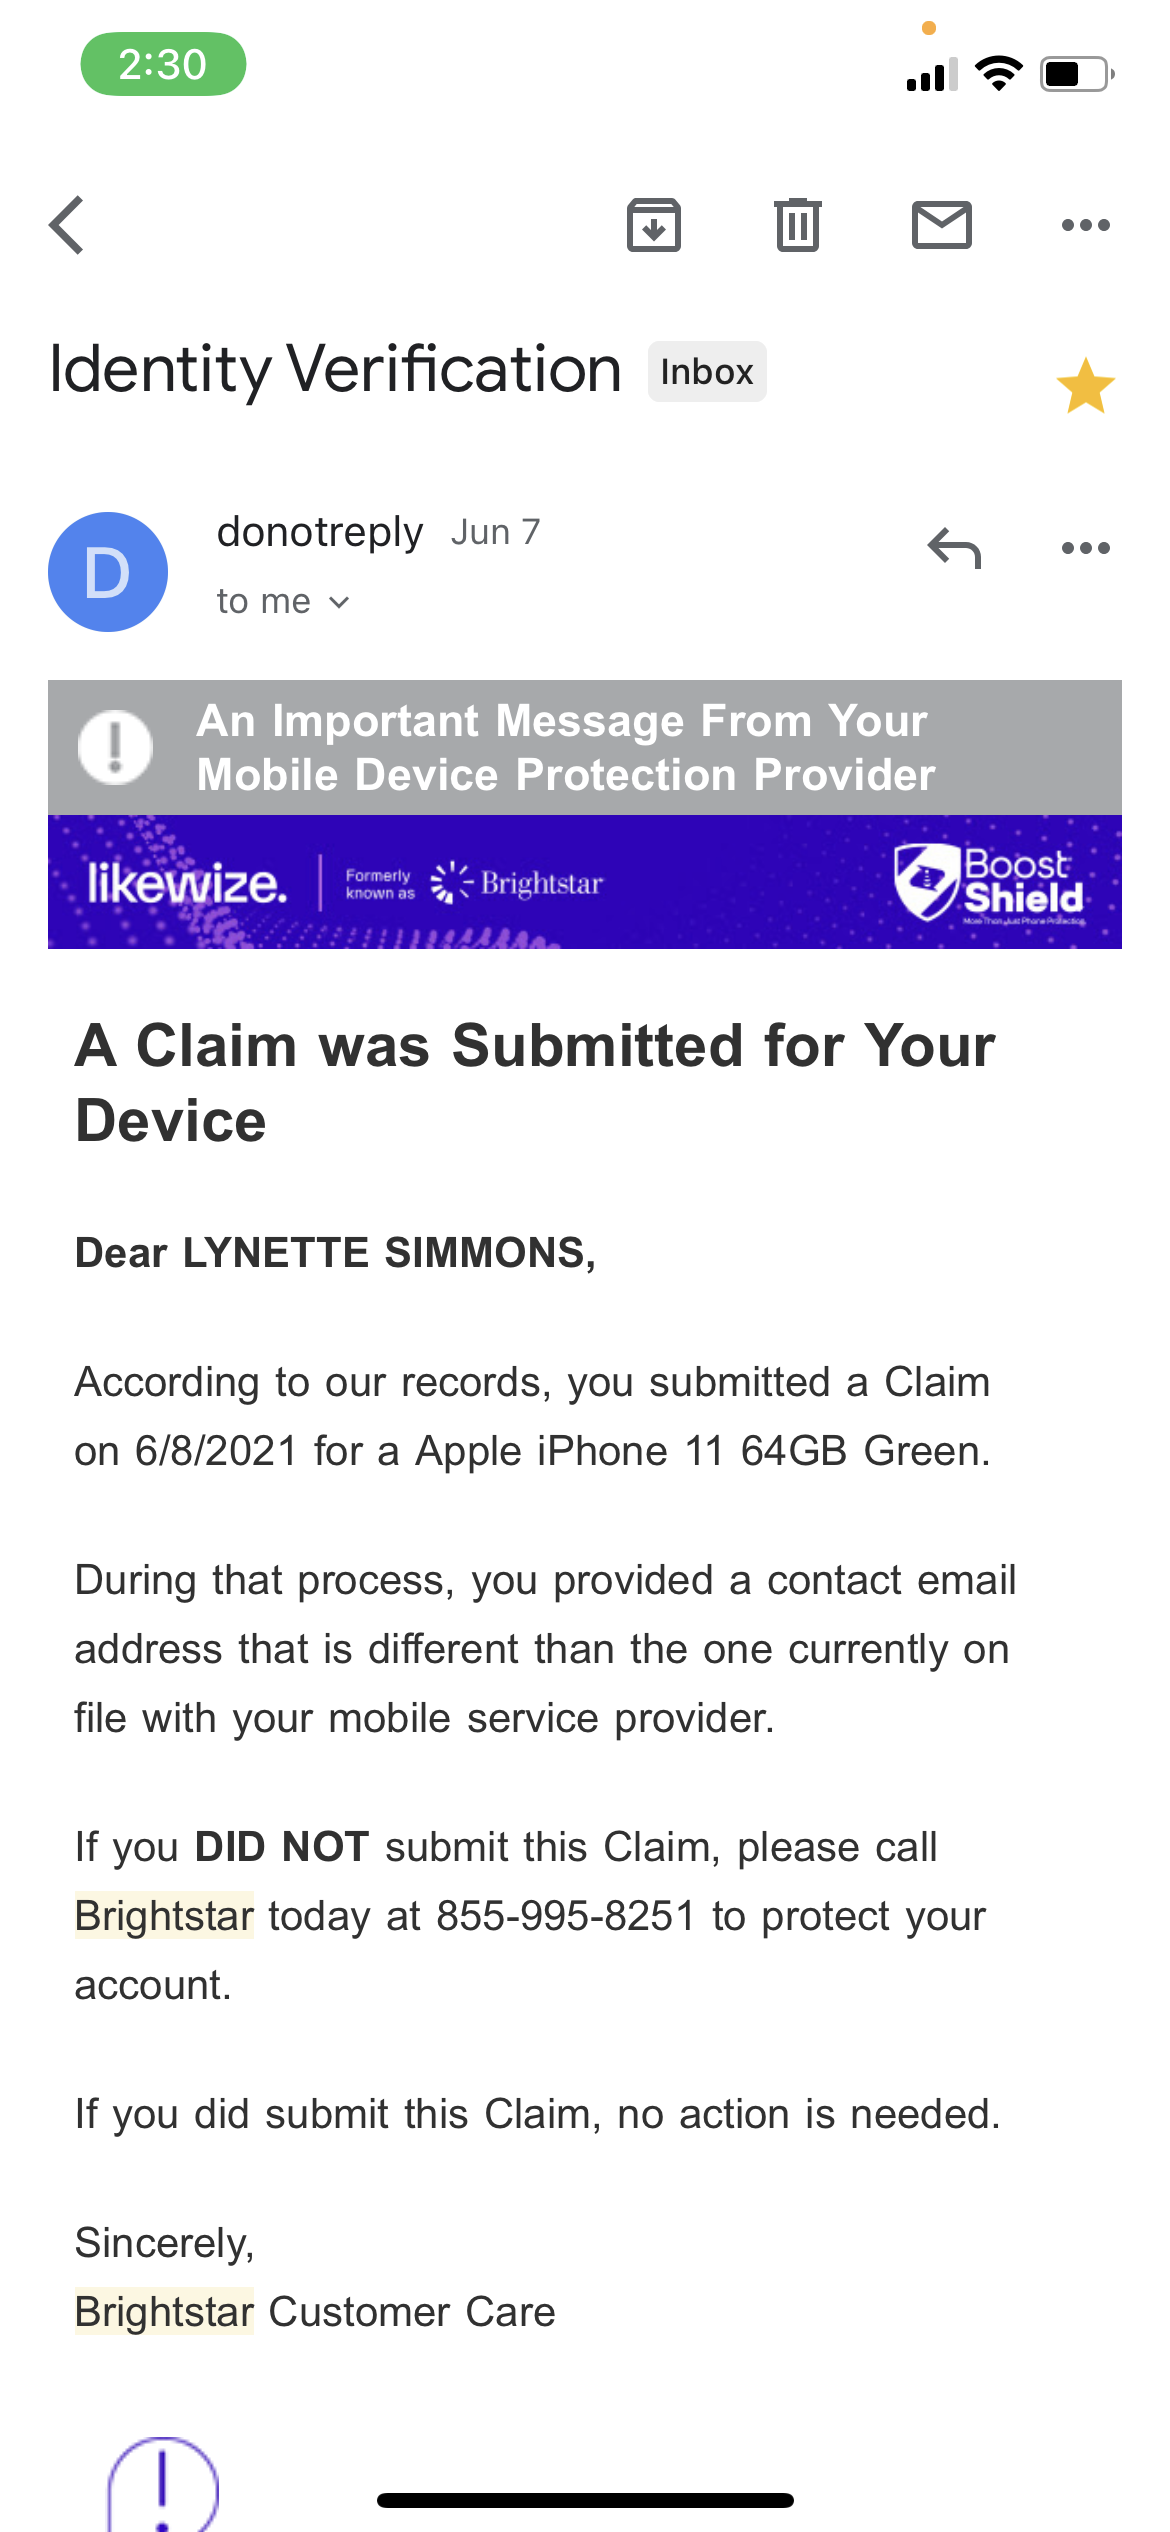
Task: Tap the sender avatar with letter D
Action: 108,571
